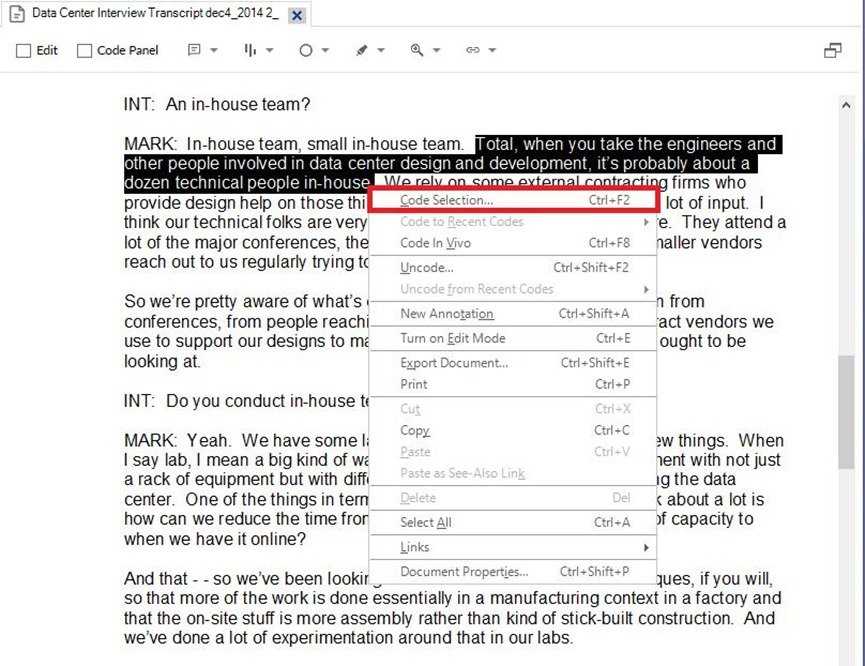Open the annotations dropdown arrow
865x666 pixels.
pyautogui.click(x=214, y=50)
